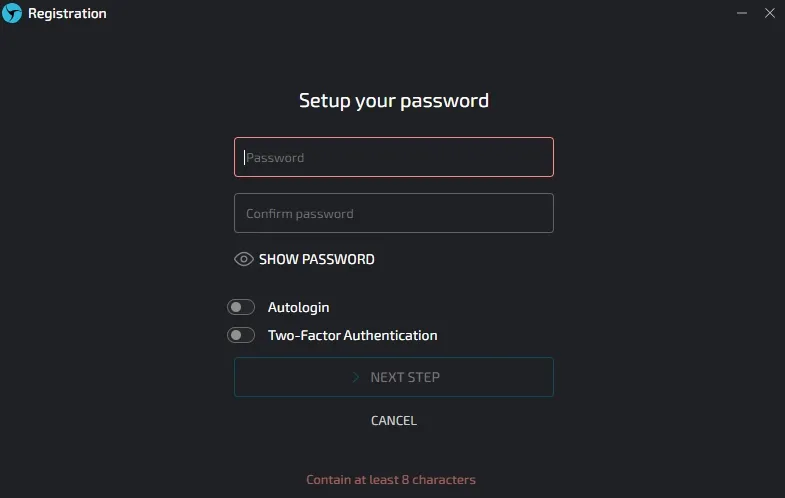Click the SHOW PASSWORD label
Viewport: 785px width, 498px height.
[316, 259]
